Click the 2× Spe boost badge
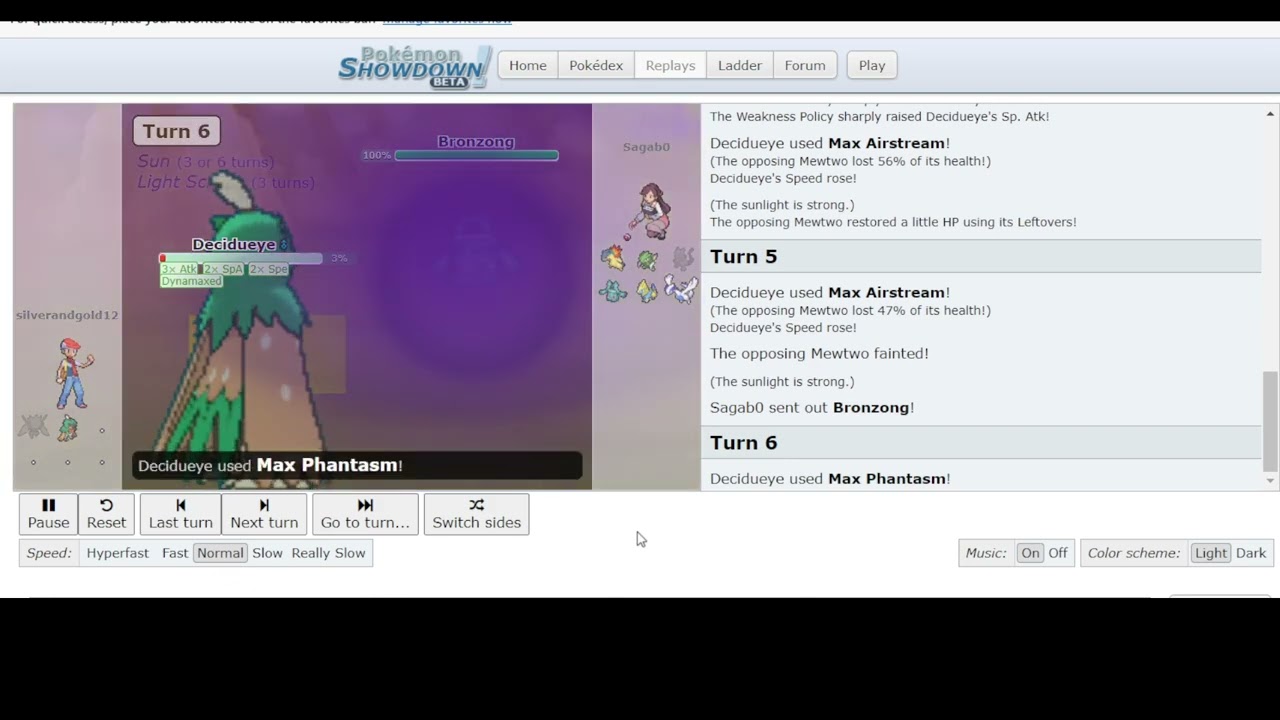Screen dimensions: 1280x720 pos(269,269)
